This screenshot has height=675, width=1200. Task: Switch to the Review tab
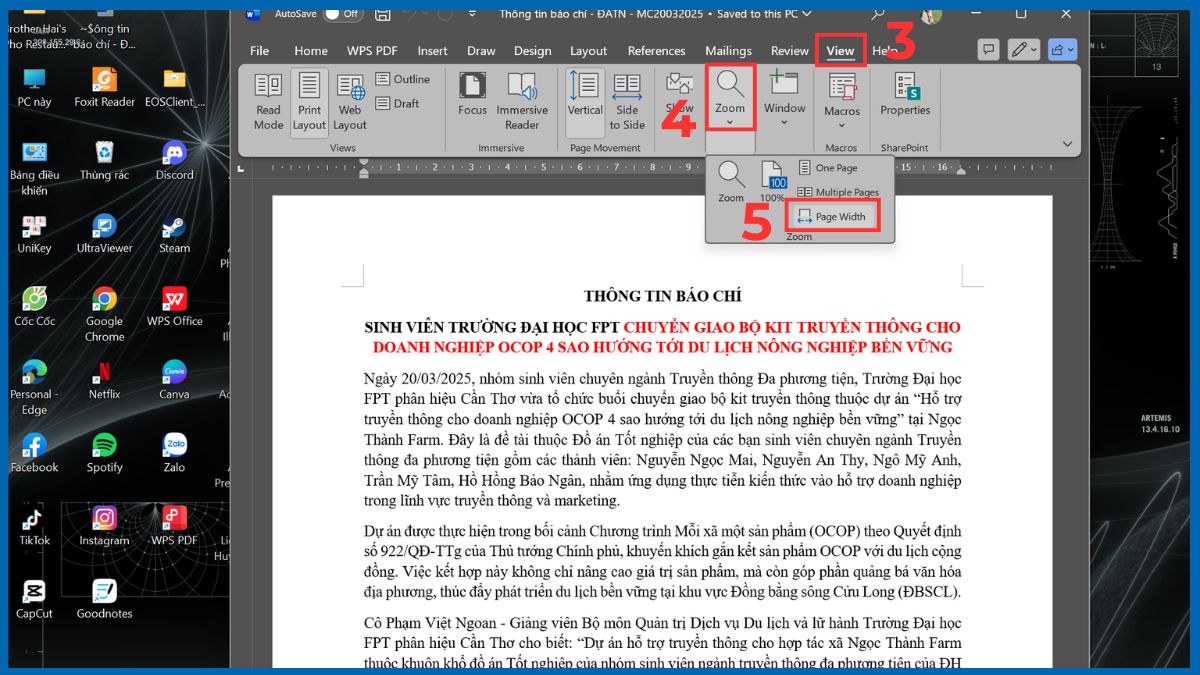789,50
